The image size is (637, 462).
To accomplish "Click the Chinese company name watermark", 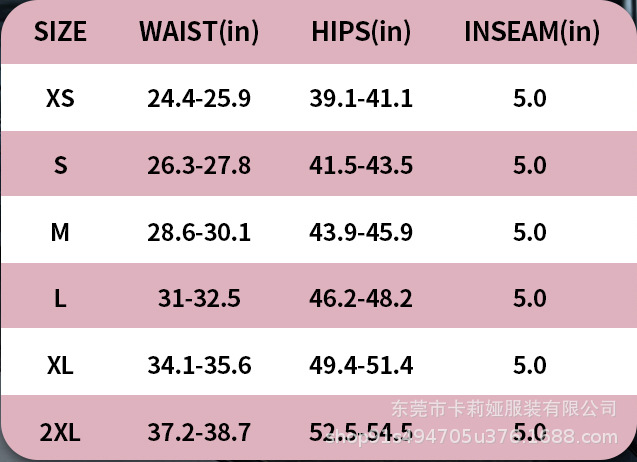I will pyautogui.click(x=502, y=408).
